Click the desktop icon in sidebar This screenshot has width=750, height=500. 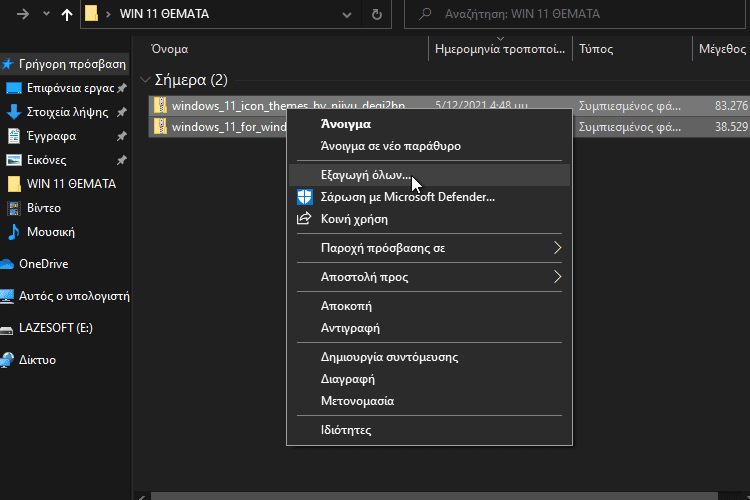point(13,88)
